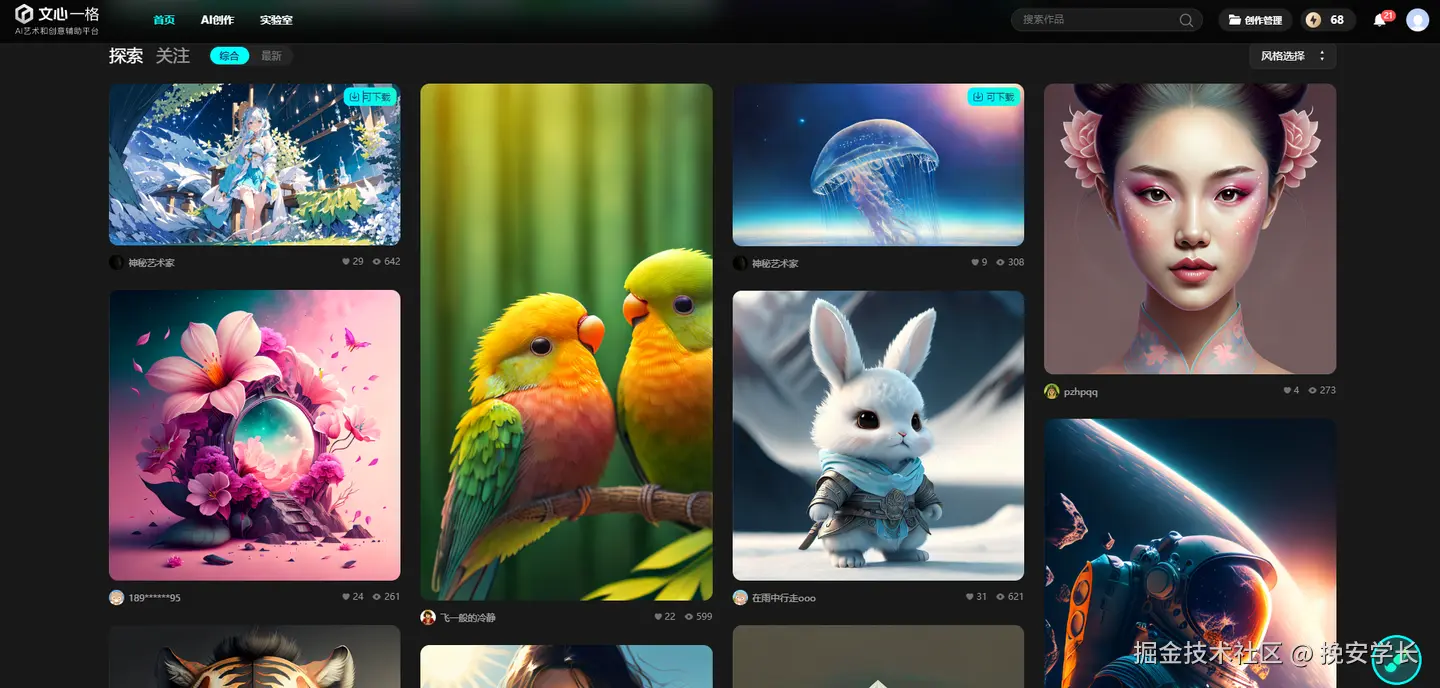This screenshot has width=1440, height=688.
Task: Open 创作管理 button
Action: point(1255,20)
